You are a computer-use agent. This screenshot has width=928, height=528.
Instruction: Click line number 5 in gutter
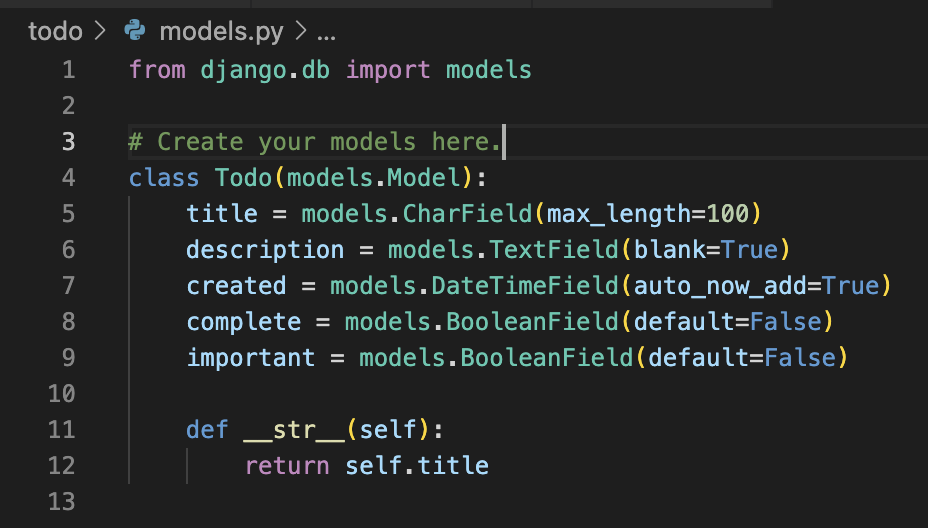click(x=69, y=214)
